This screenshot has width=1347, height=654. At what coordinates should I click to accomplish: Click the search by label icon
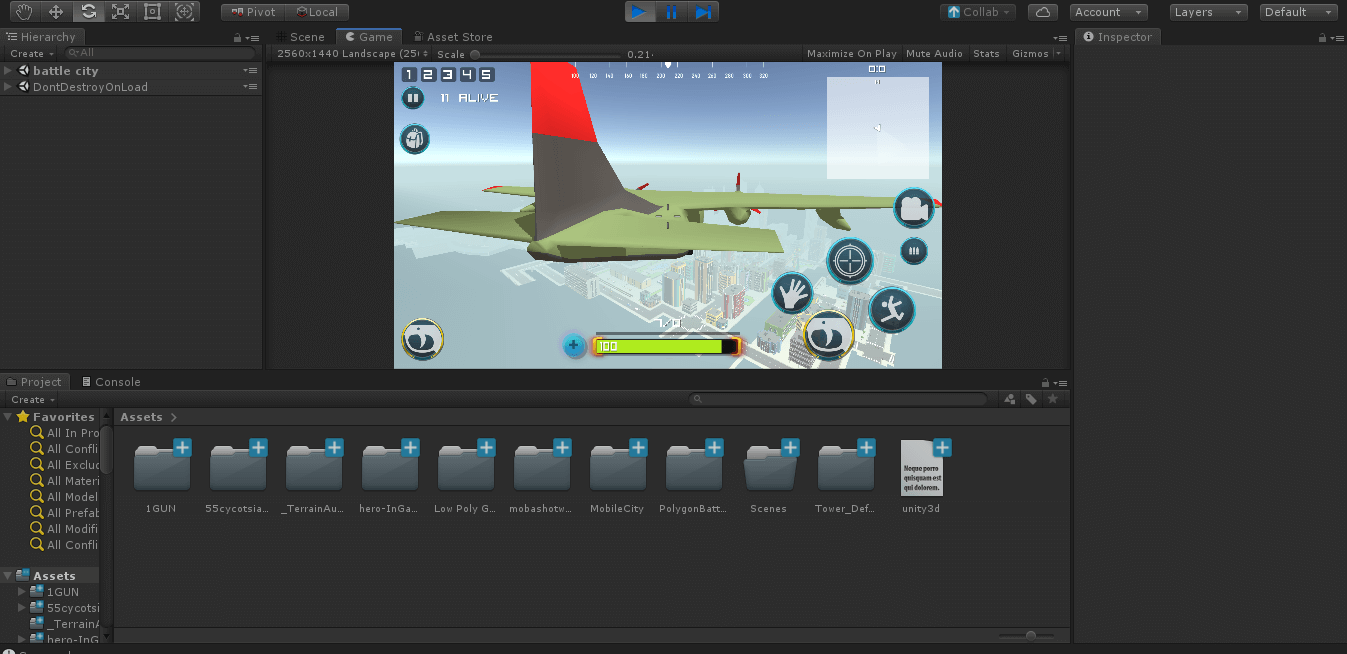(x=1031, y=399)
